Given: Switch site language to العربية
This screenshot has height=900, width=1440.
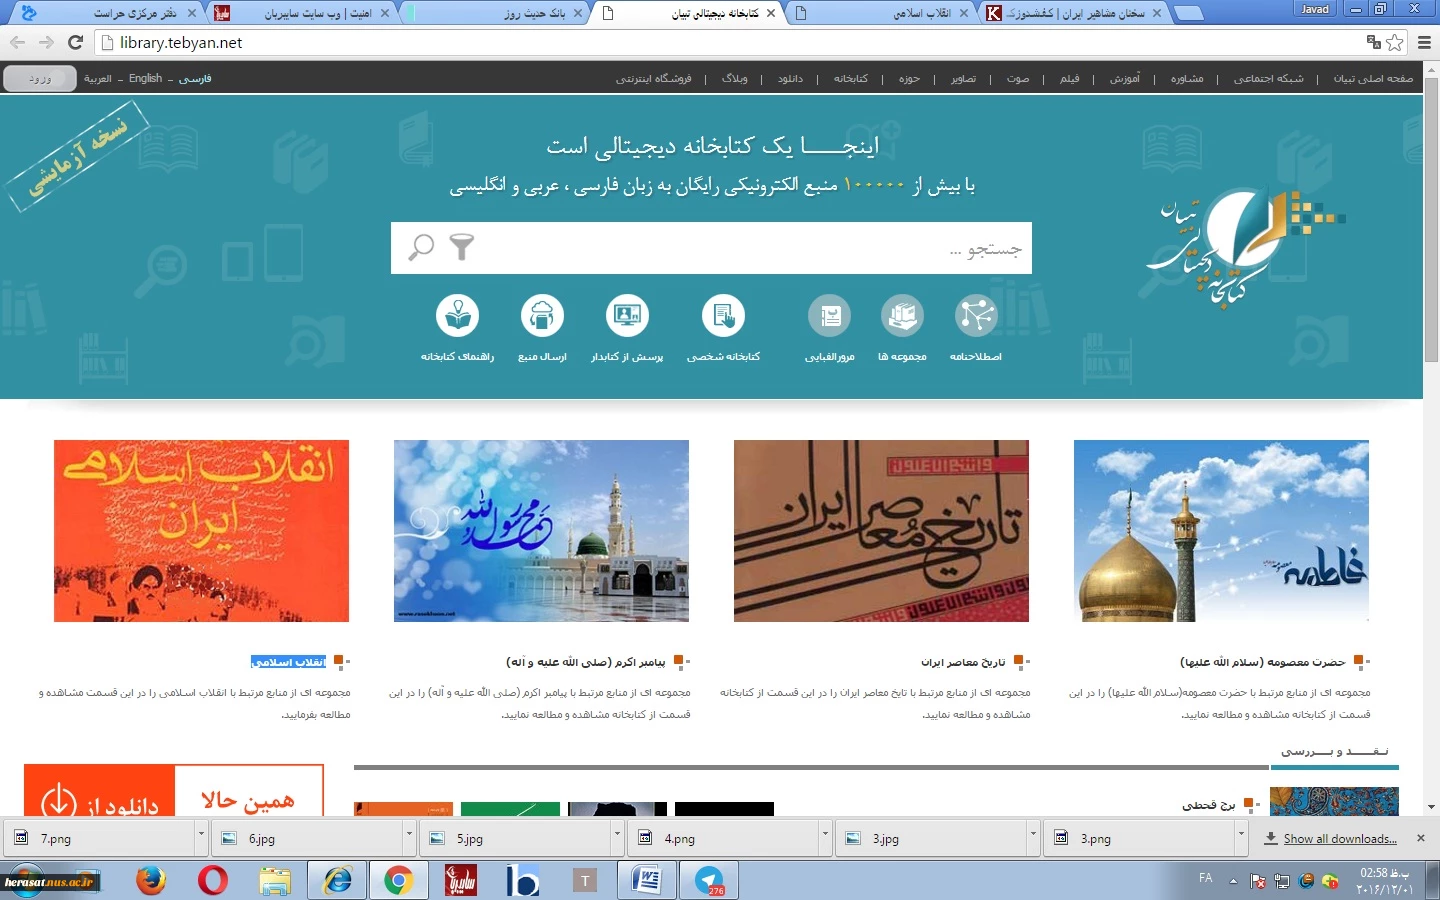Looking at the screenshot, I should click(x=98, y=78).
